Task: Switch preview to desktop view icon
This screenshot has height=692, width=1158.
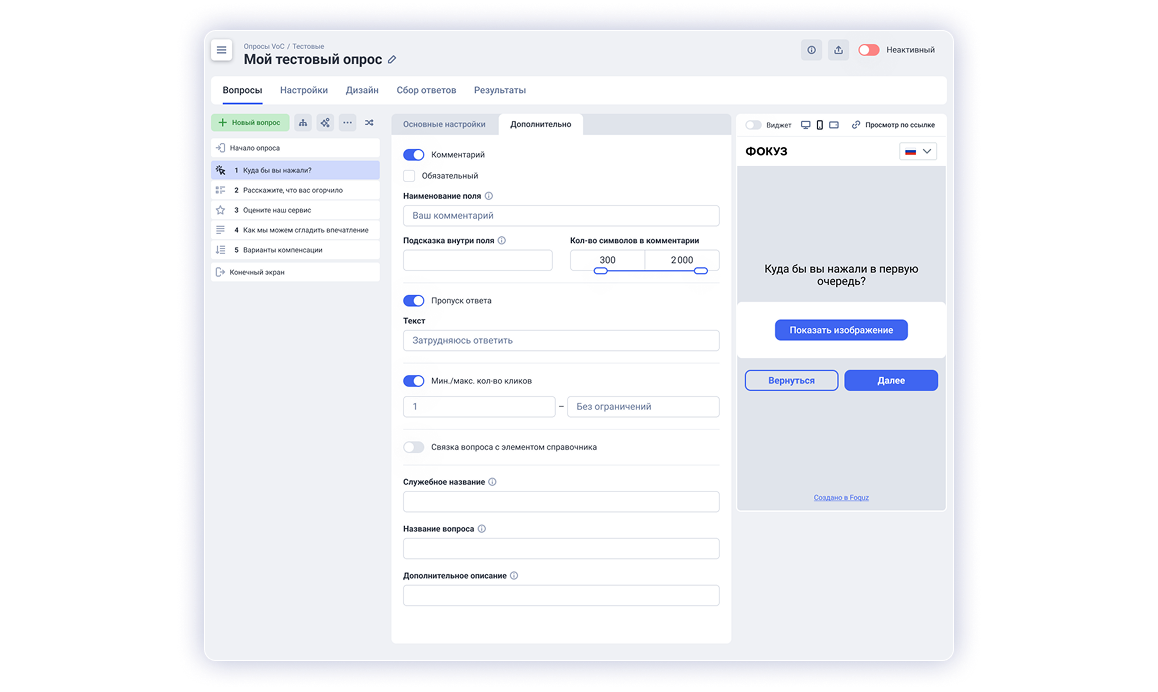Action: (x=806, y=125)
